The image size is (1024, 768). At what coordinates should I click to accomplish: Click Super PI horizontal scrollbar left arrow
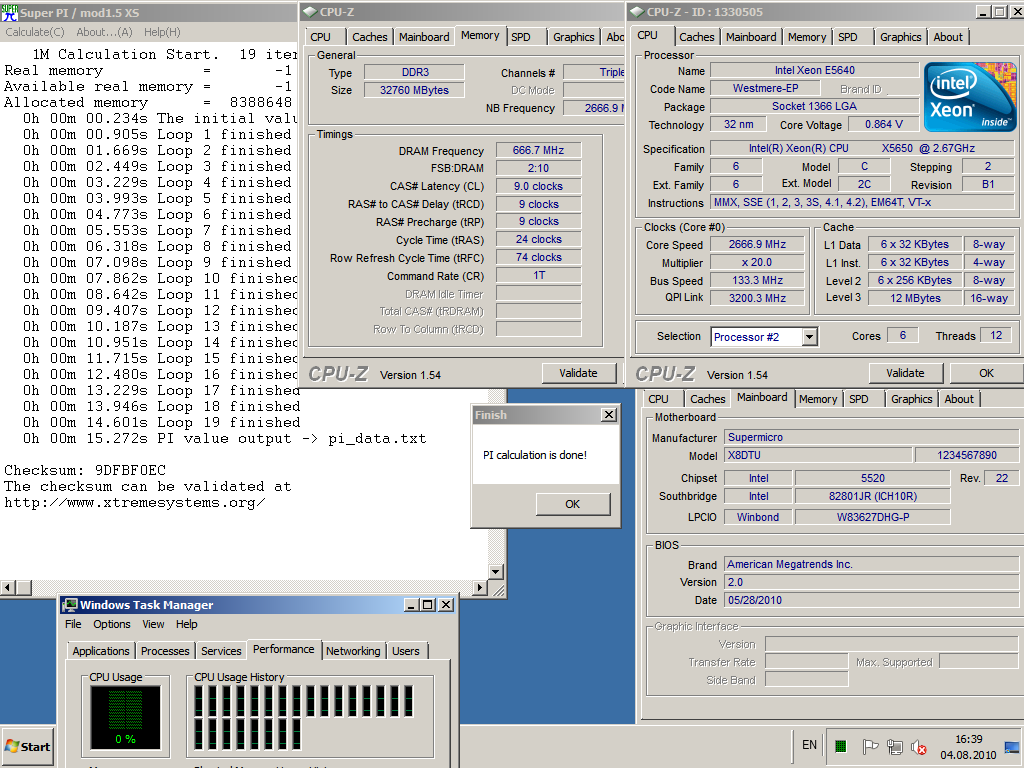8,587
